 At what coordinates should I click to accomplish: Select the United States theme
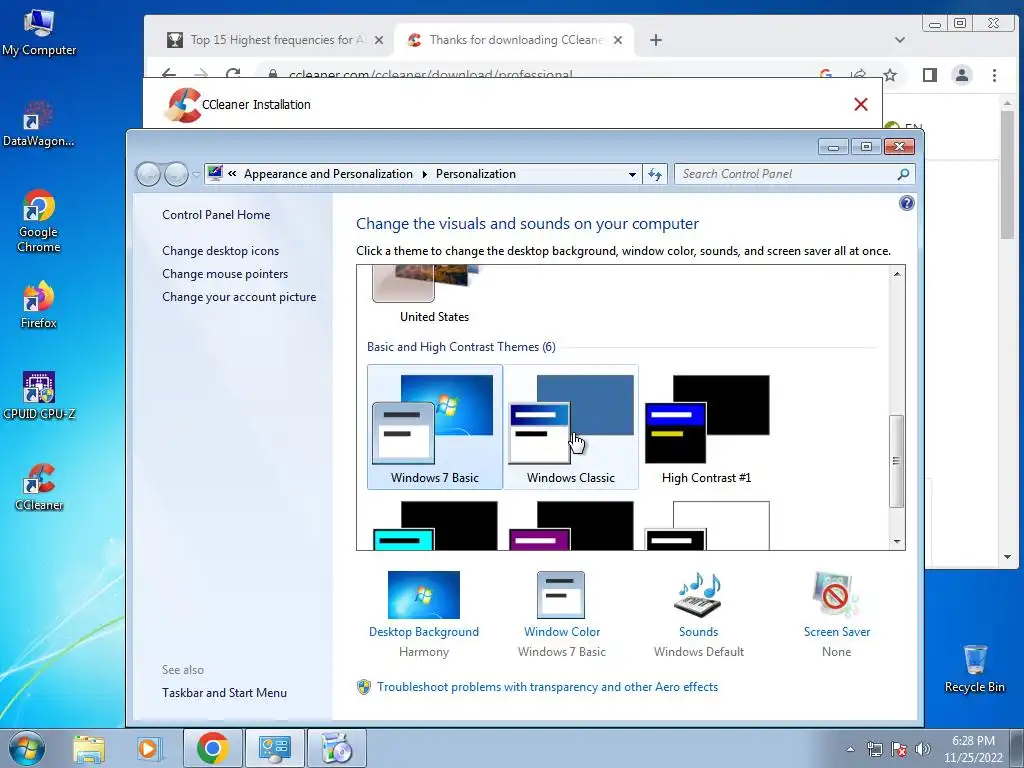(x=434, y=295)
